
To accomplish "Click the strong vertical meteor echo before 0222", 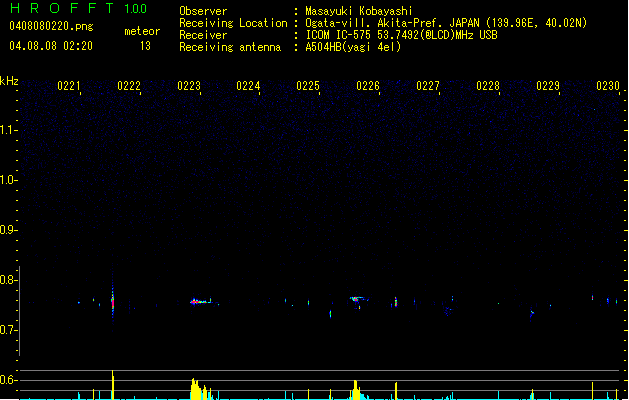I will pyautogui.click(x=113, y=302).
